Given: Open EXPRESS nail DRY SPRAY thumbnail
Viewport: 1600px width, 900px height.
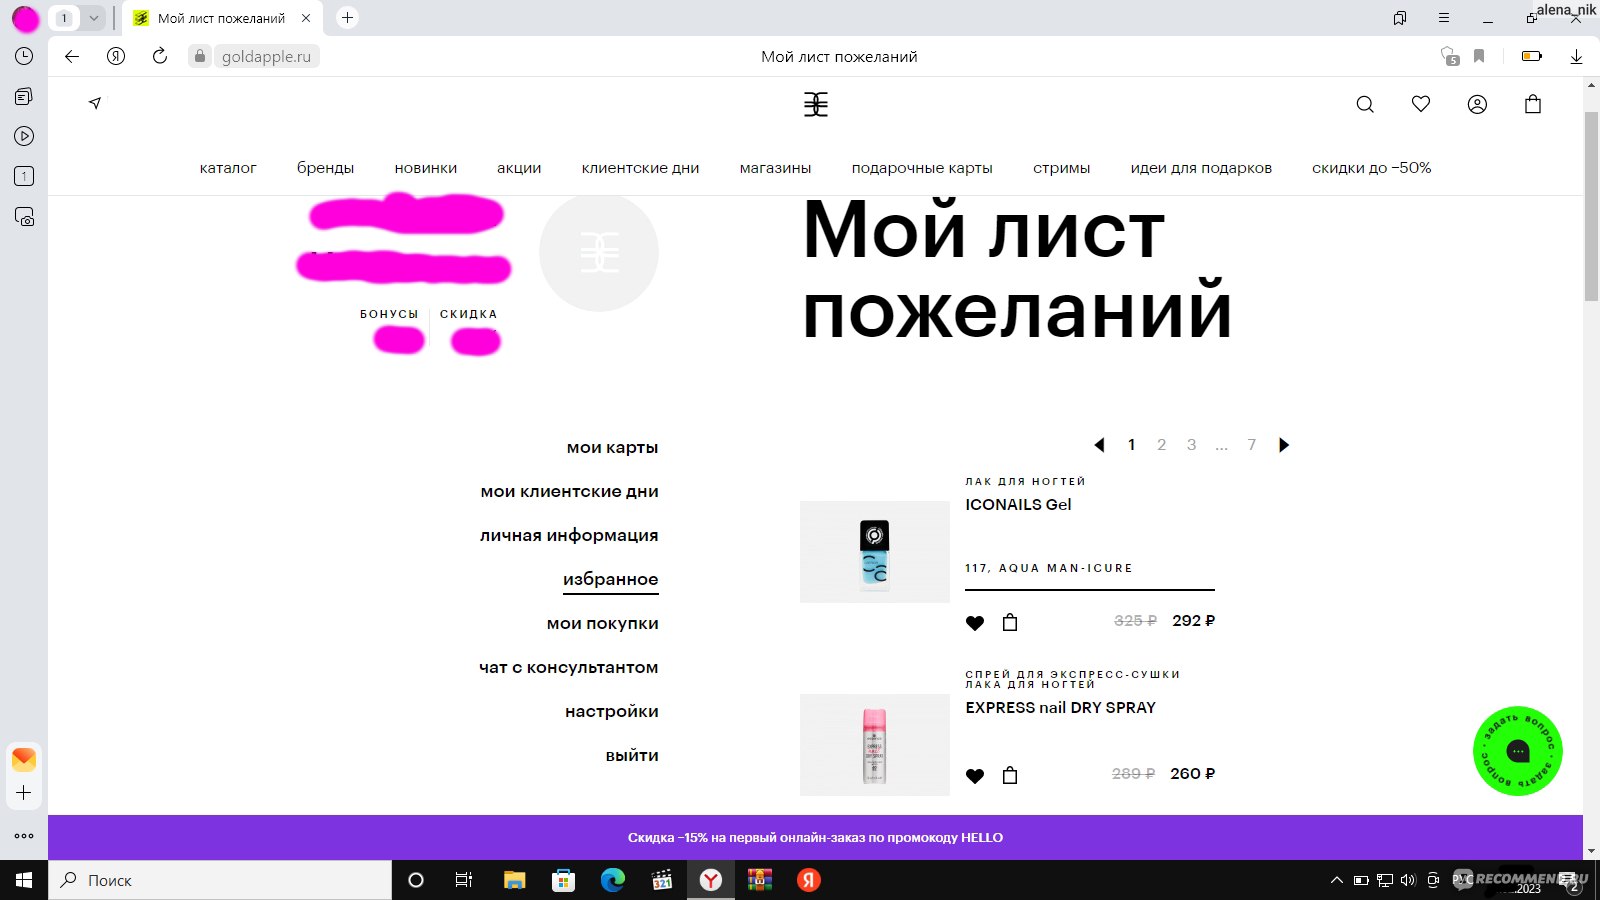Looking at the screenshot, I should click(x=875, y=745).
